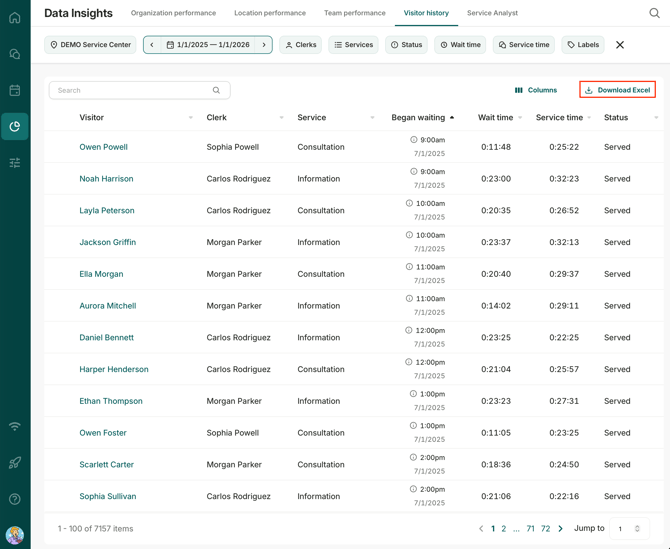Image resolution: width=670 pixels, height=549 pixels.
Task: Switch to the Team performance tab
Action: [x=354, y=13]
